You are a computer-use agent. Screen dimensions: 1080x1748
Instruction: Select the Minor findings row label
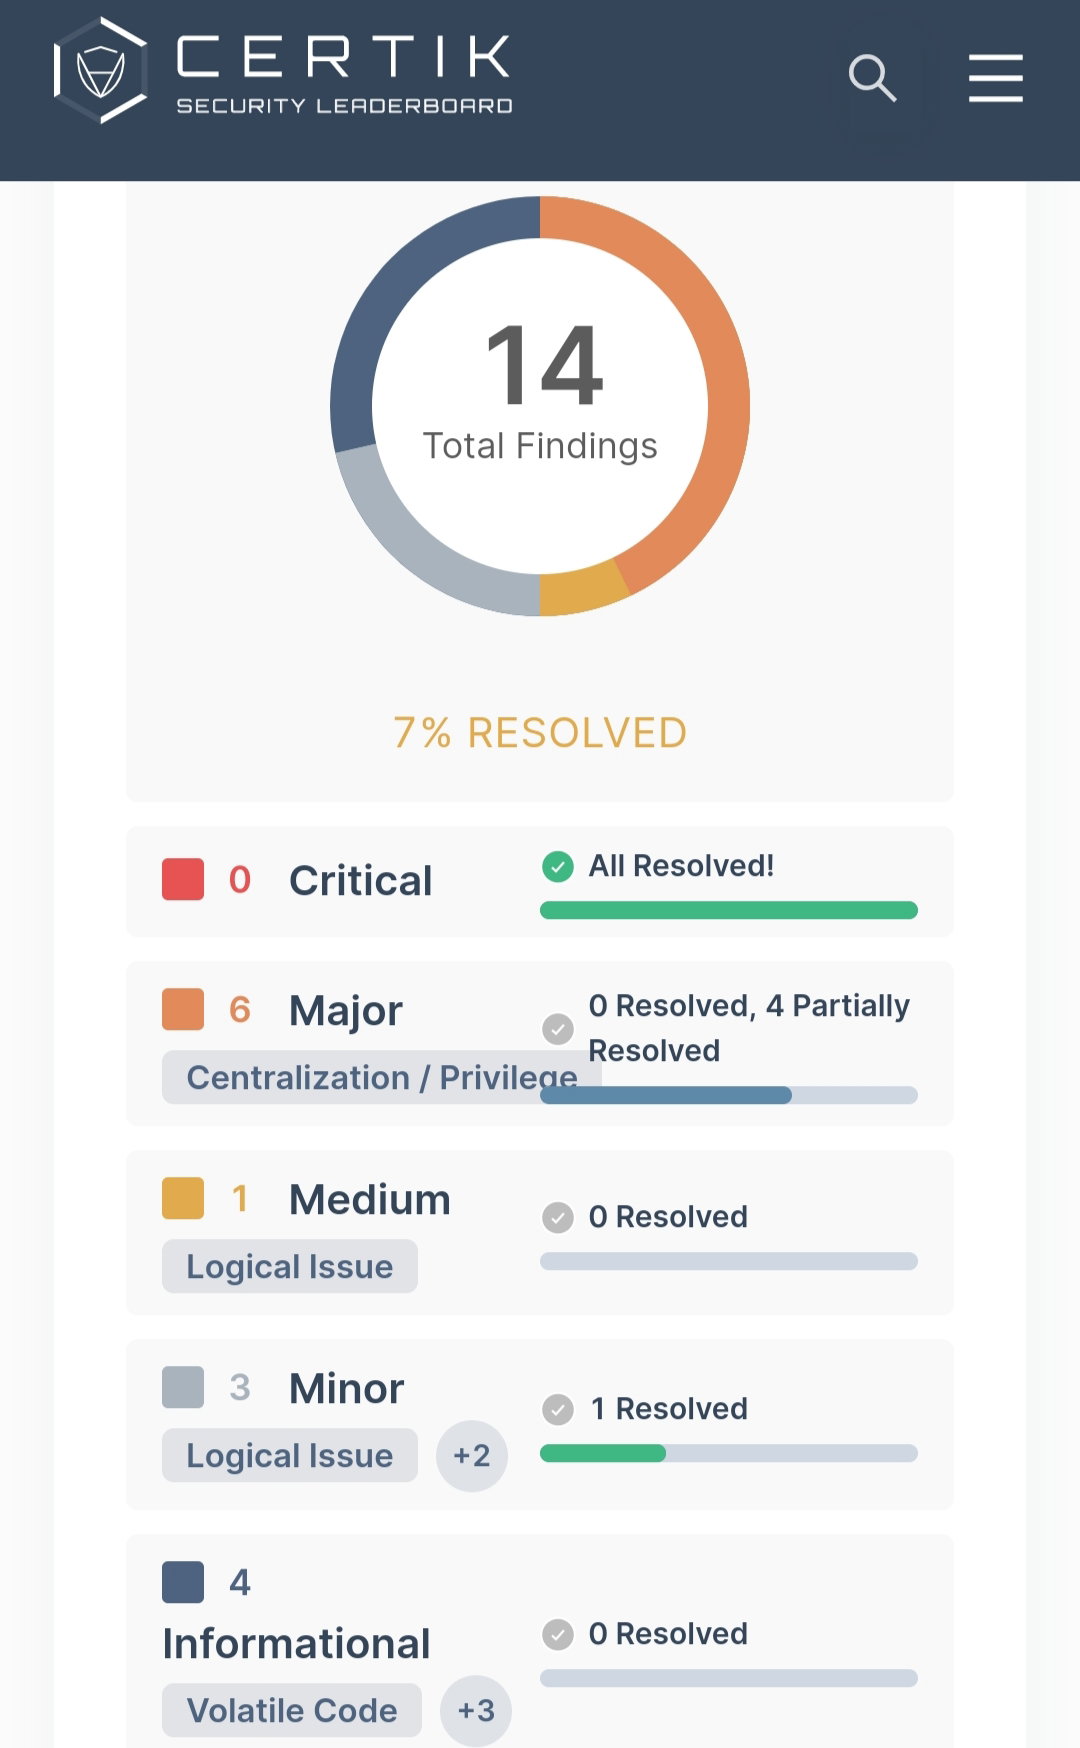347,1388
